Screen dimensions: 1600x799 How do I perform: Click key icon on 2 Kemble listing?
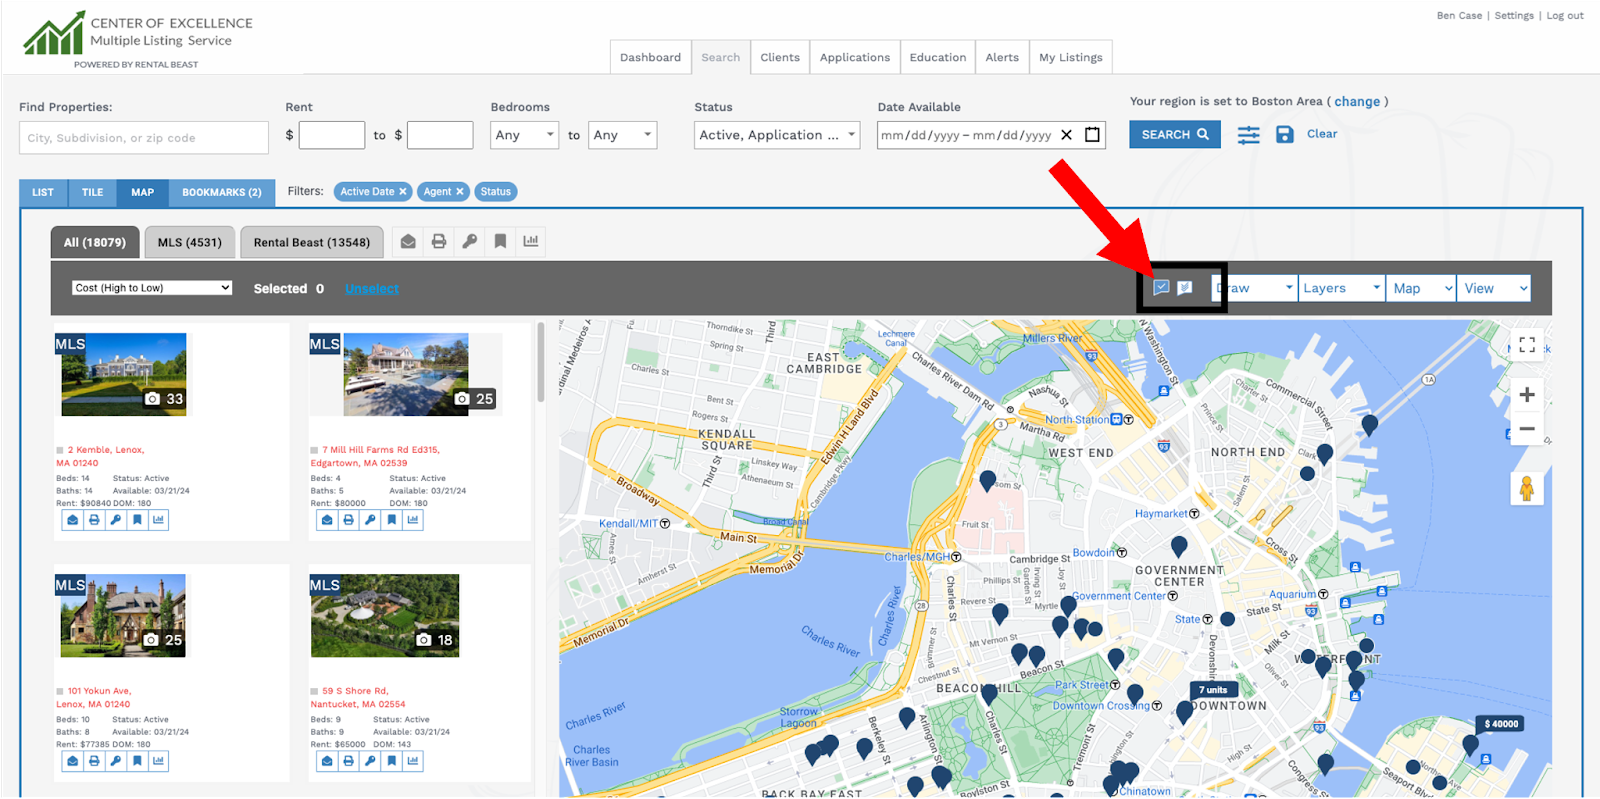[x=116, y=520]
